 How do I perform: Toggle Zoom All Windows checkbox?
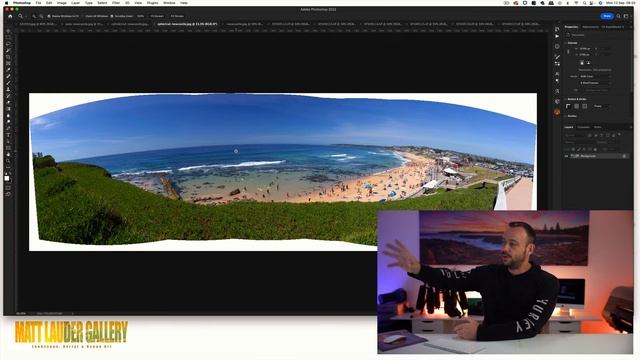coord(84,16)
